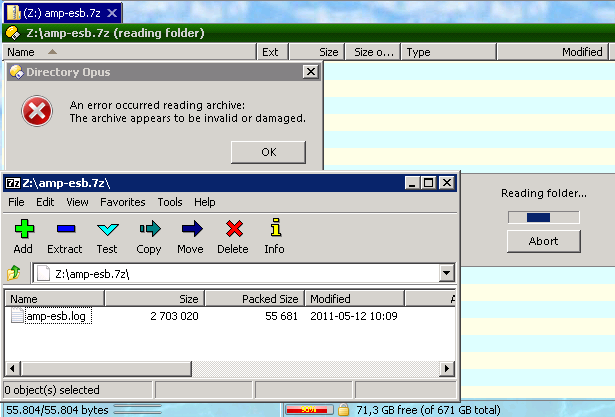Sort by Modified column in 7-Zip
The width and height of the screenshot is (615, 417).
(355, 299)
